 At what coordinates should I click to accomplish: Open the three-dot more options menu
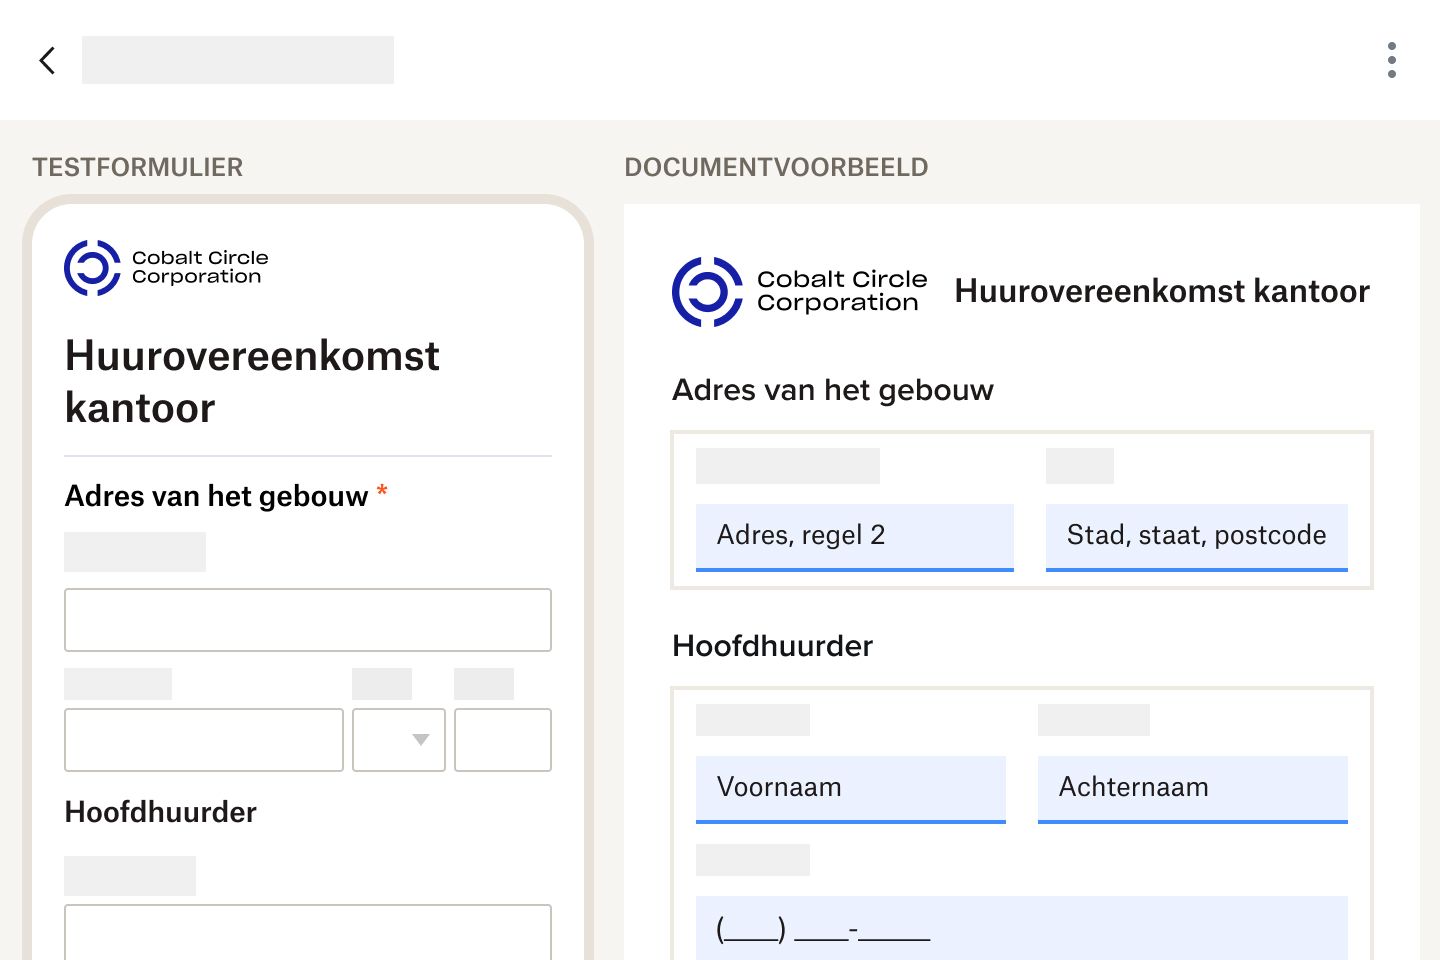pos(1391,60)
